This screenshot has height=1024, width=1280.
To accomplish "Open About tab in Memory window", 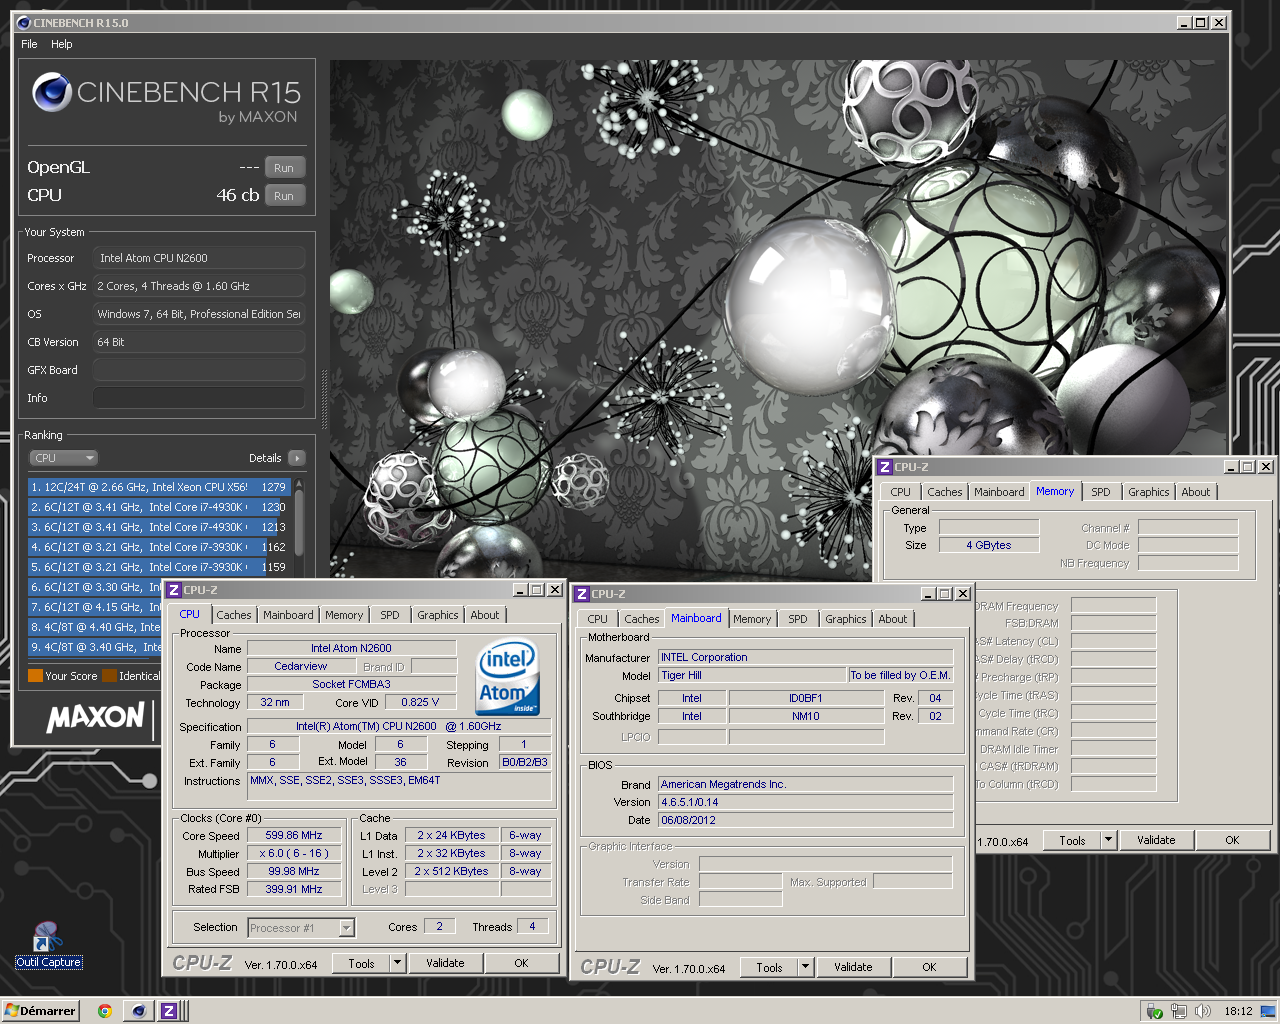I will (1196, 492).
